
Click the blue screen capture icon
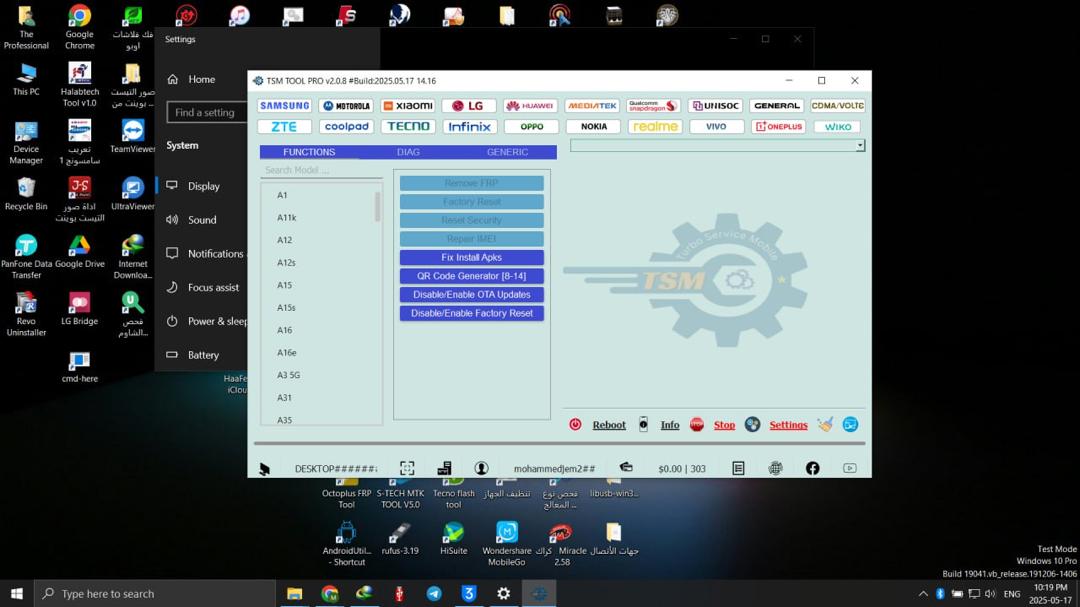(x=851, y=424)
